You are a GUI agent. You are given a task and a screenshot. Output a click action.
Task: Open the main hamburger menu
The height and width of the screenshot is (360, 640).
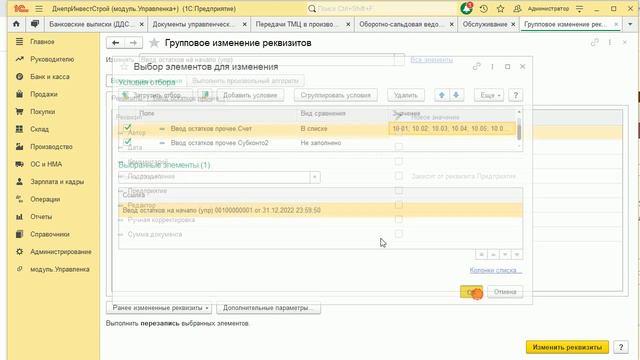39,9
